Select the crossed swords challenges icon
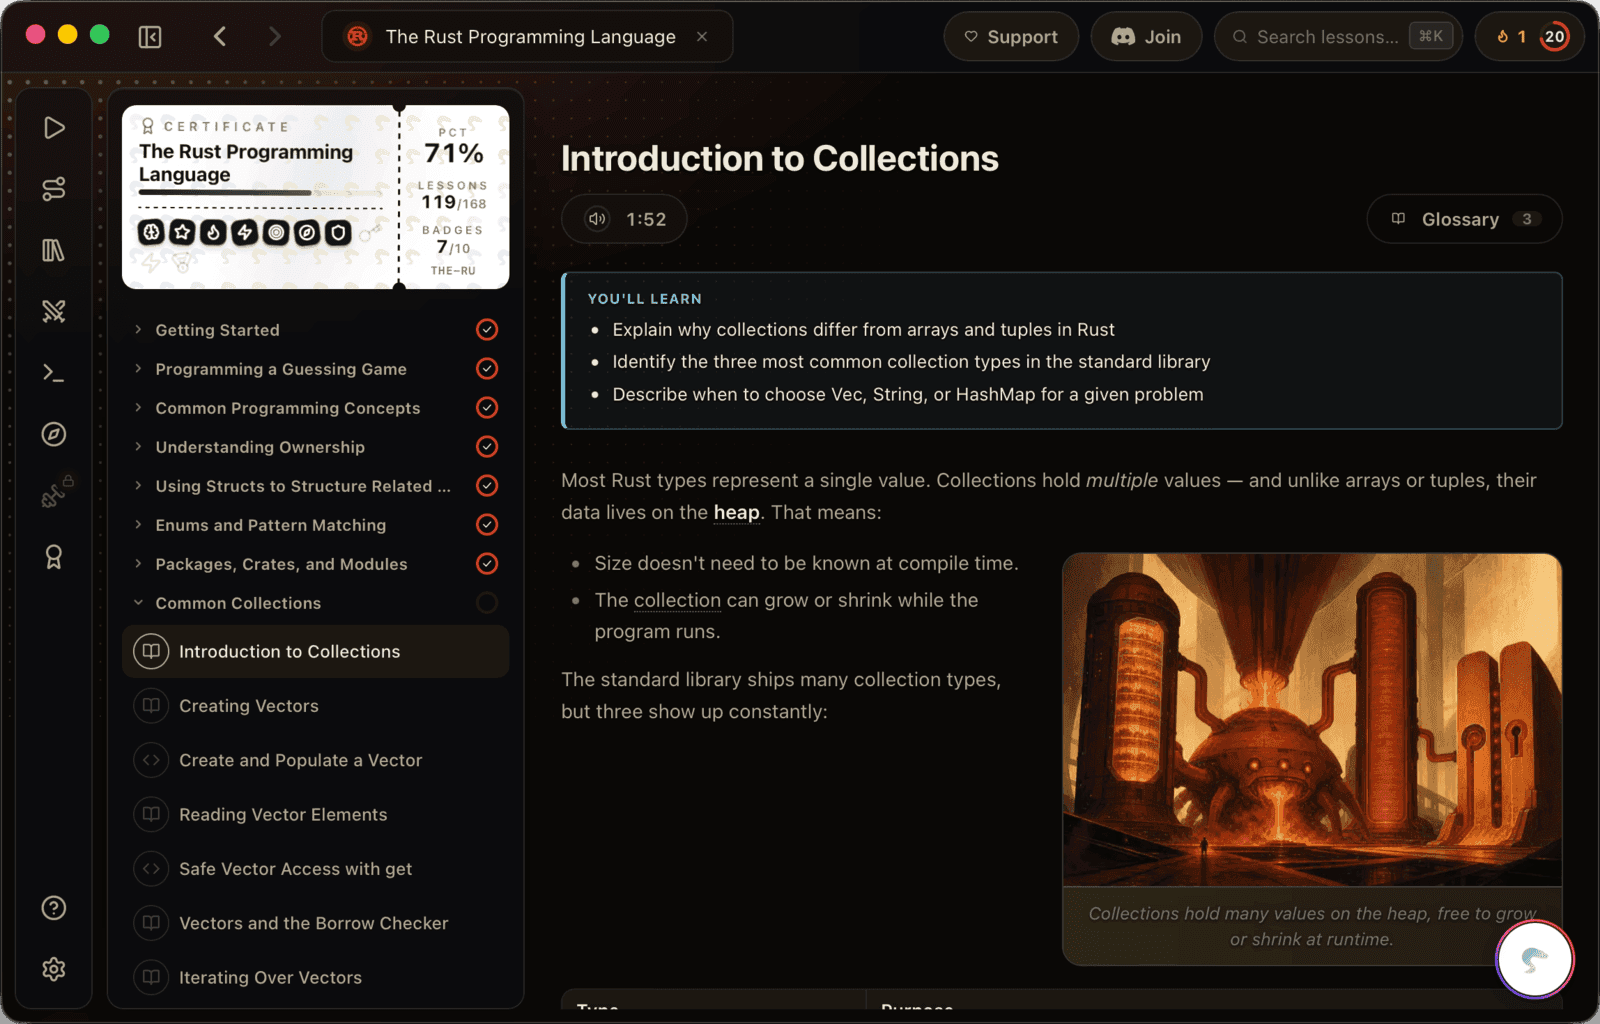Viewport: 1600px width, 1024px height. pyautogui.click(x=54, y=311)
